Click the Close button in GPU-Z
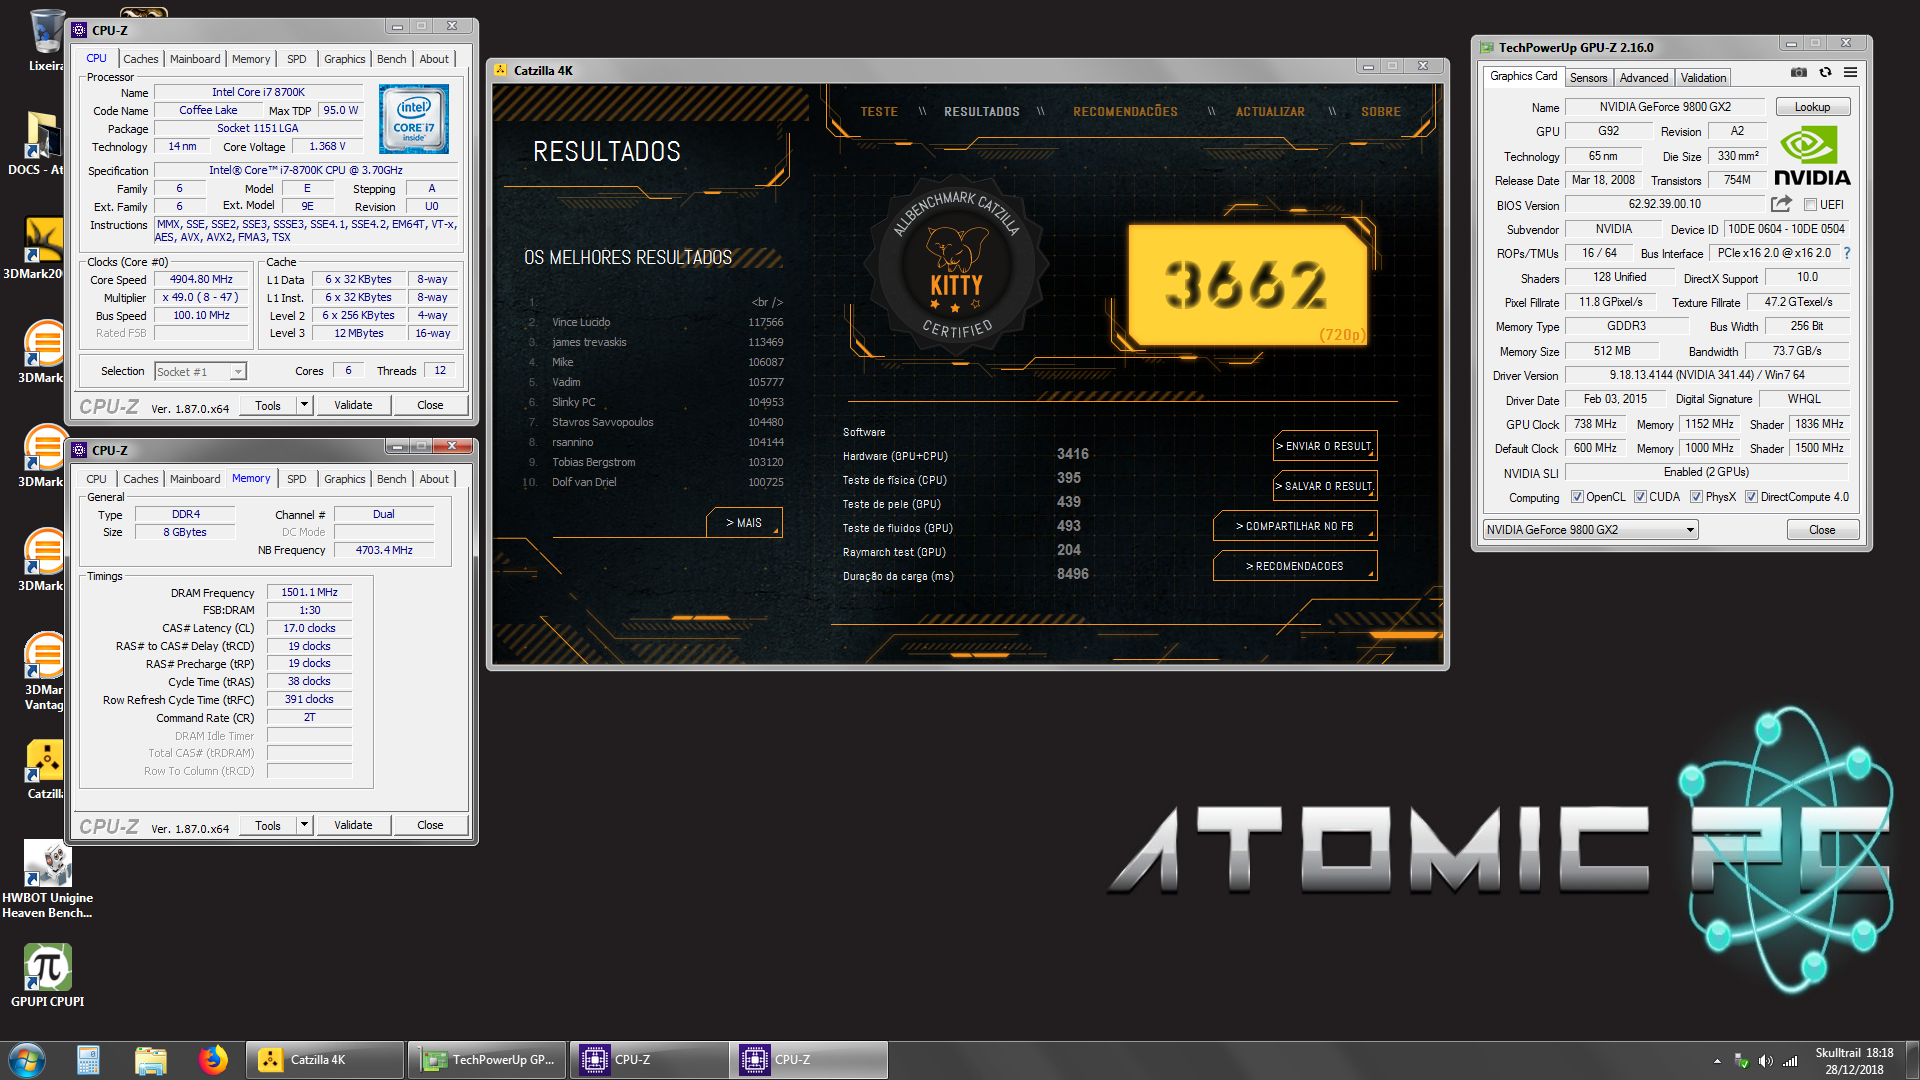Screen dimensions: 1920x1080 pos(1822,530)
